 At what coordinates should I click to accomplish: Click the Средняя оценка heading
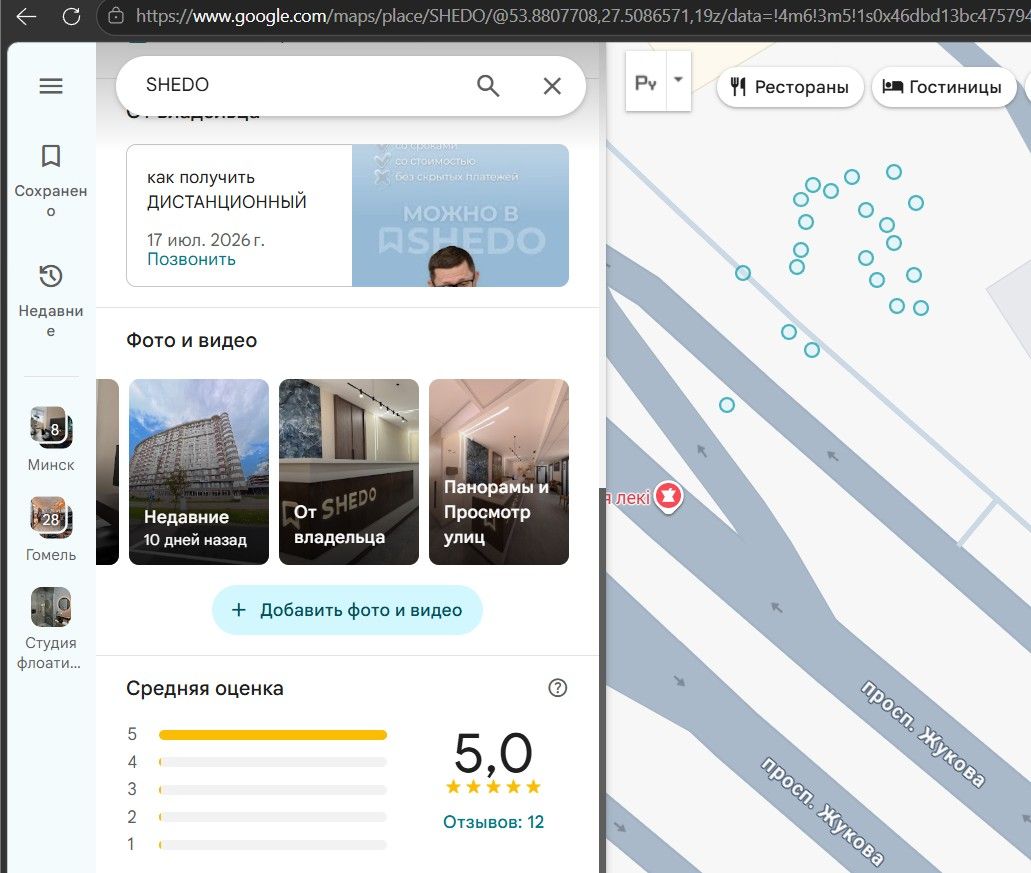tap(204, 688)
